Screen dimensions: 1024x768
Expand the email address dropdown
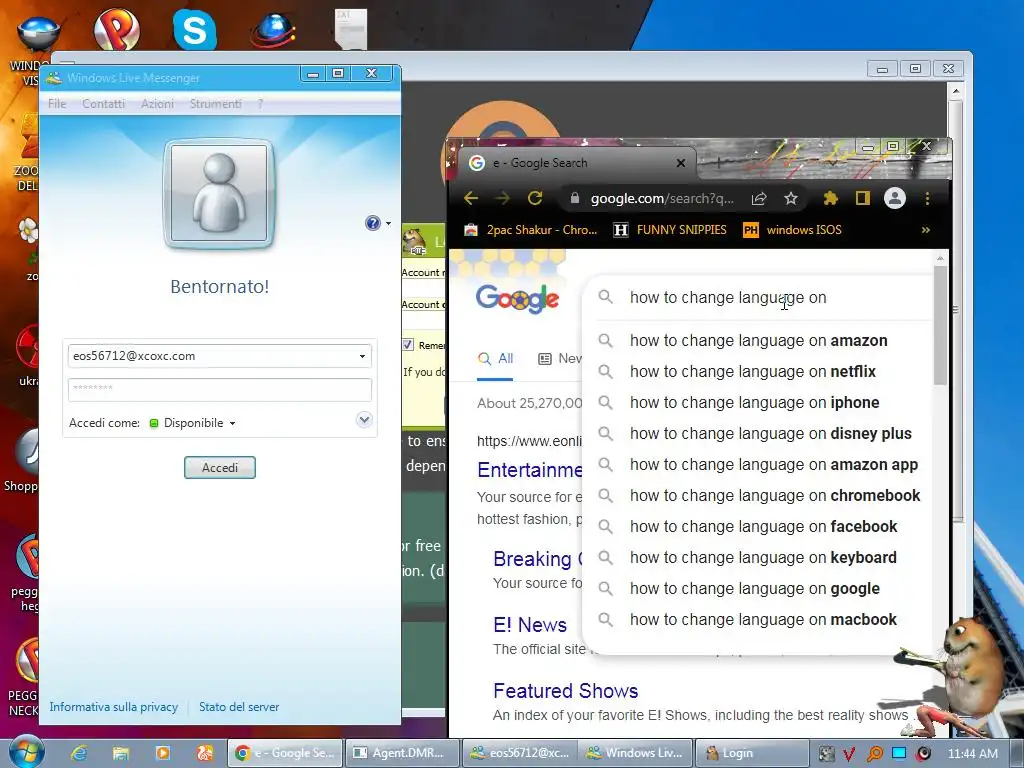click(x=362, y=357)
